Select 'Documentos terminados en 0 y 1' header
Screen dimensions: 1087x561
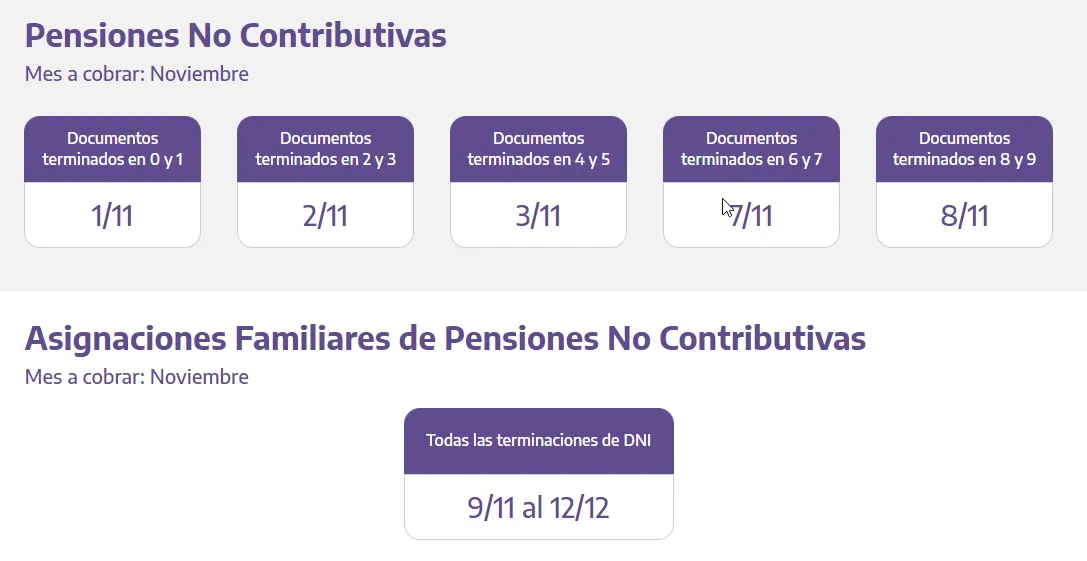pos(112,149)
